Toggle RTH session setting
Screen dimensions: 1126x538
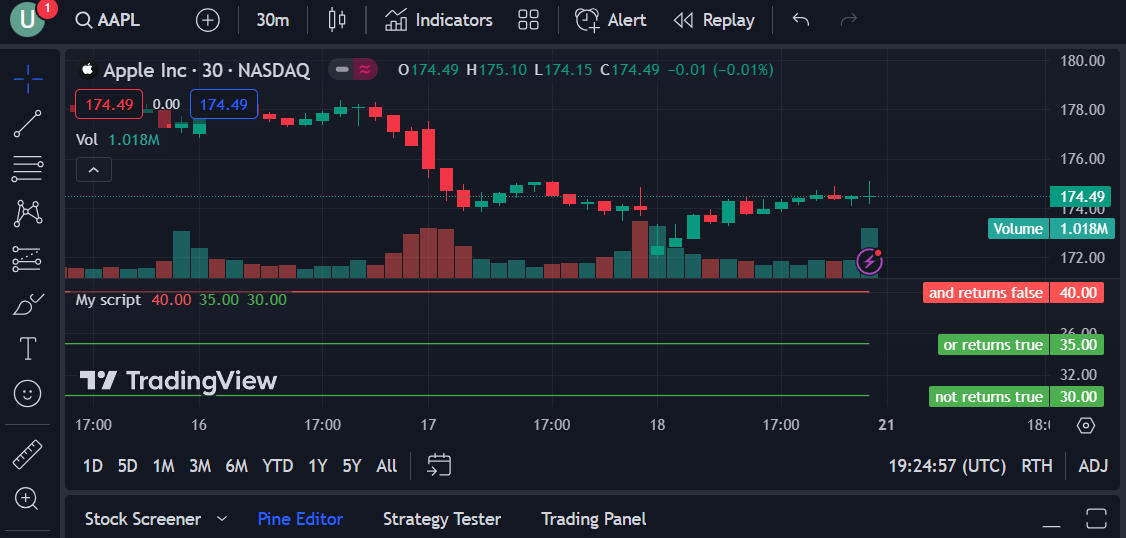coord(1037,465)
